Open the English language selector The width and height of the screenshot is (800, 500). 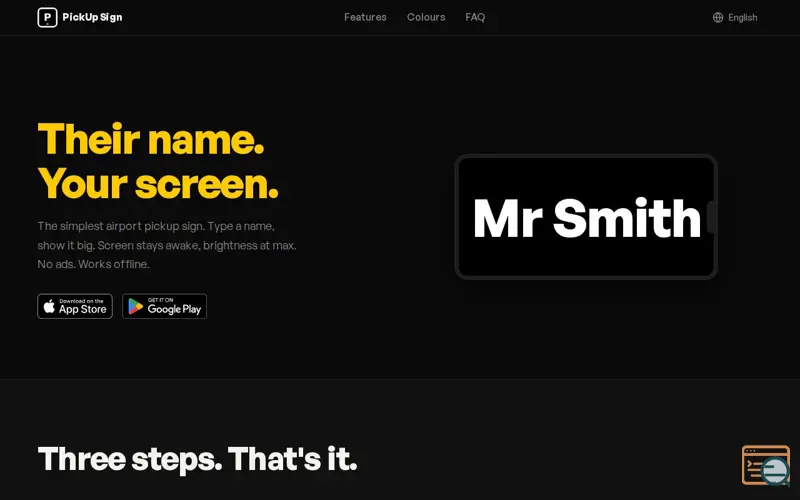tap(735, 17)
